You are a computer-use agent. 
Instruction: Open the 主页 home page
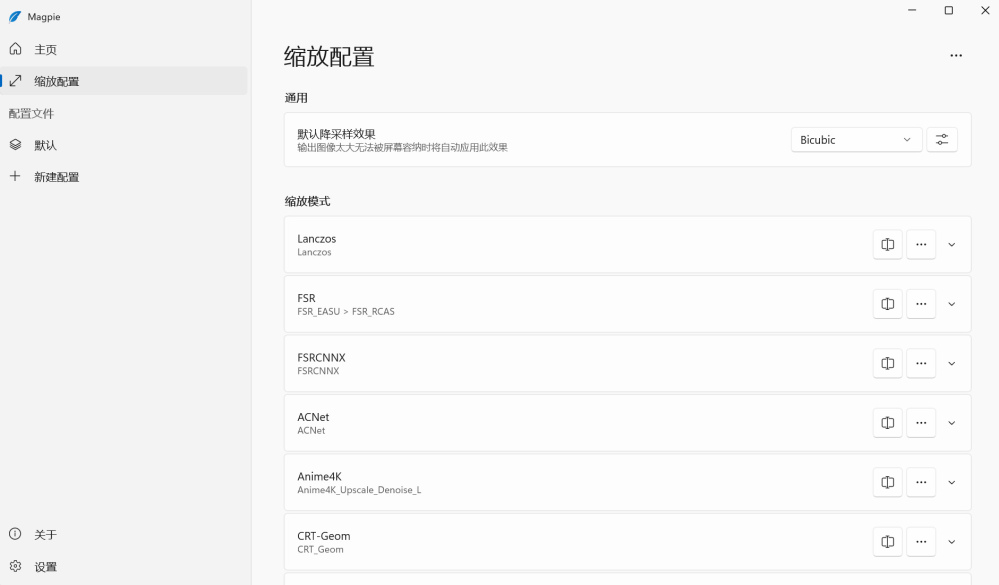pos(124,49)
